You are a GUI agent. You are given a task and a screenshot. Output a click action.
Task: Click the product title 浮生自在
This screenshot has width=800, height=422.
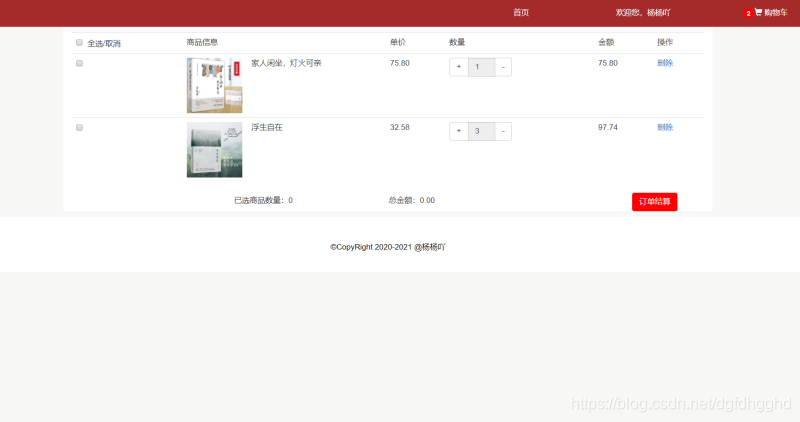(266, 127)
